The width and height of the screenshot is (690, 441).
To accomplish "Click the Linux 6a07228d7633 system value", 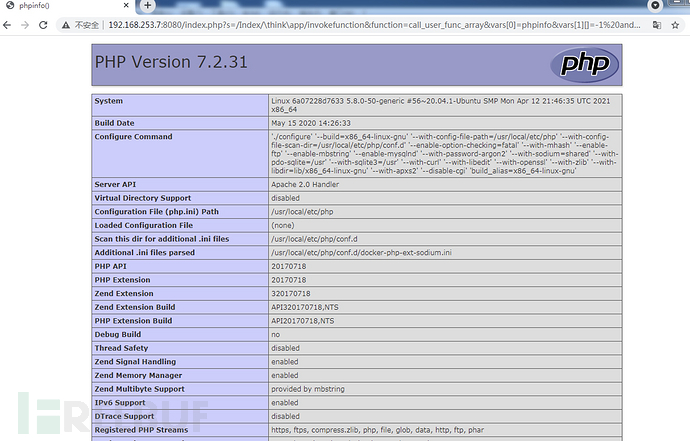I will click(440, 105).
